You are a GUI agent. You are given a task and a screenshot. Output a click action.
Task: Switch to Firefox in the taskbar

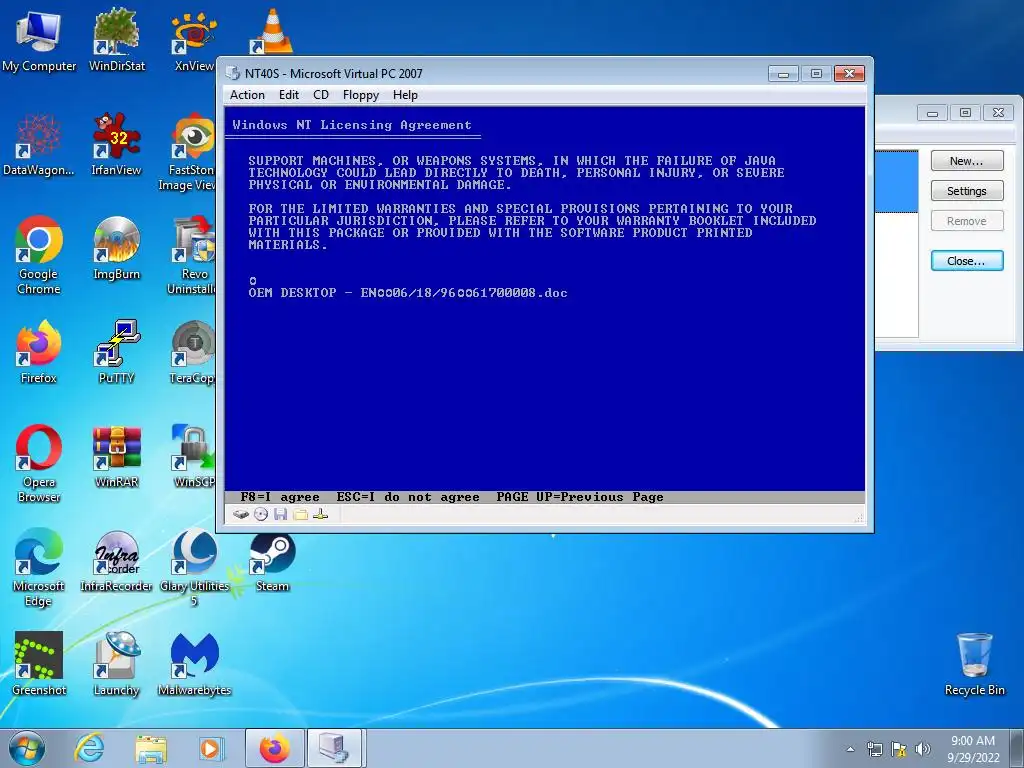[x=275, y=748]
